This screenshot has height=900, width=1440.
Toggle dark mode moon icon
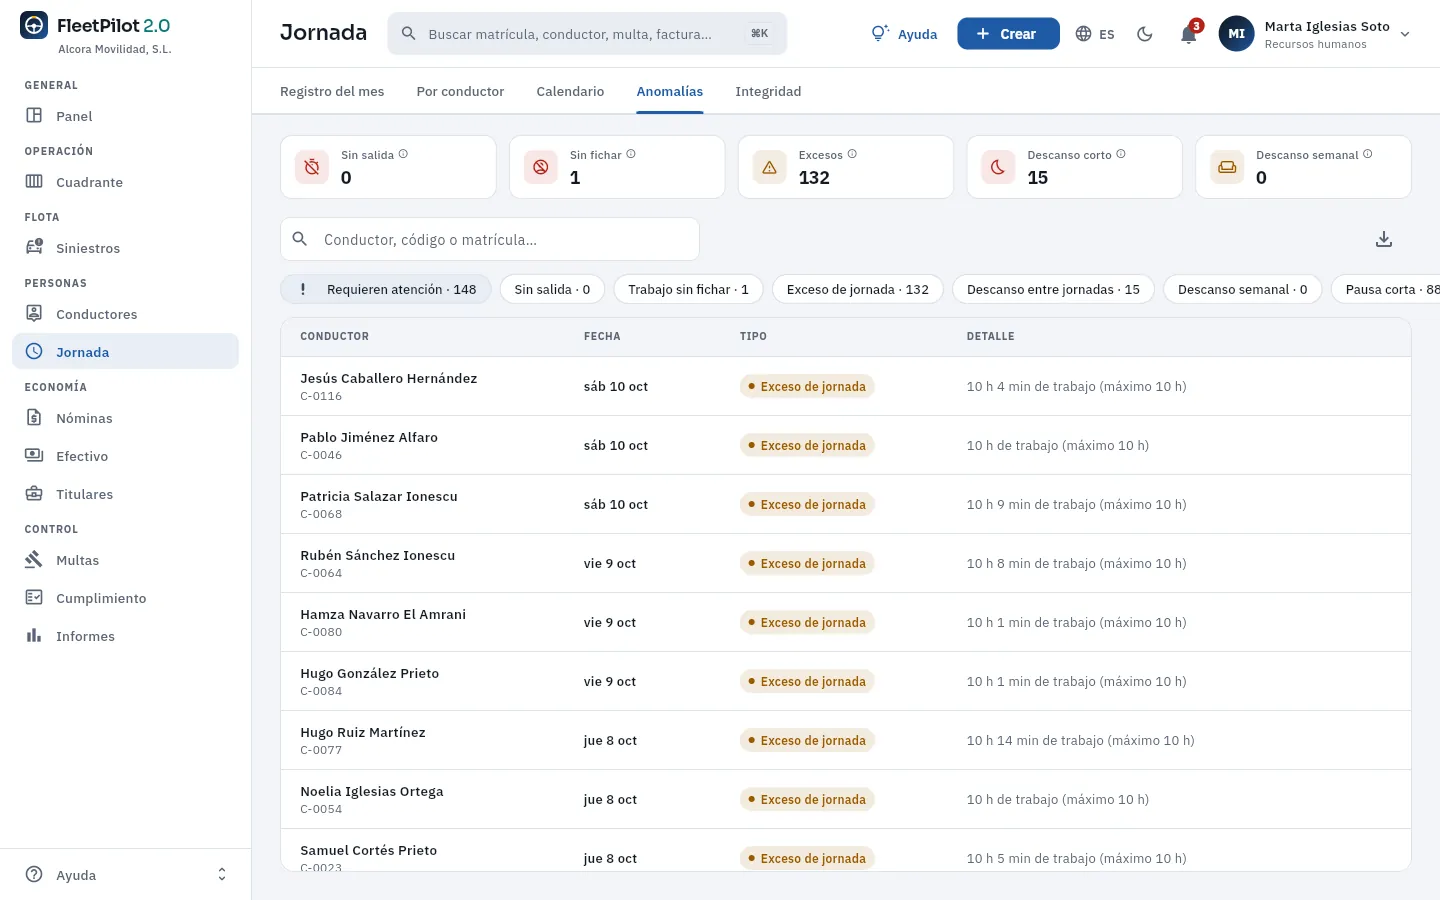pyautogui.click(x=1145, y=34)
